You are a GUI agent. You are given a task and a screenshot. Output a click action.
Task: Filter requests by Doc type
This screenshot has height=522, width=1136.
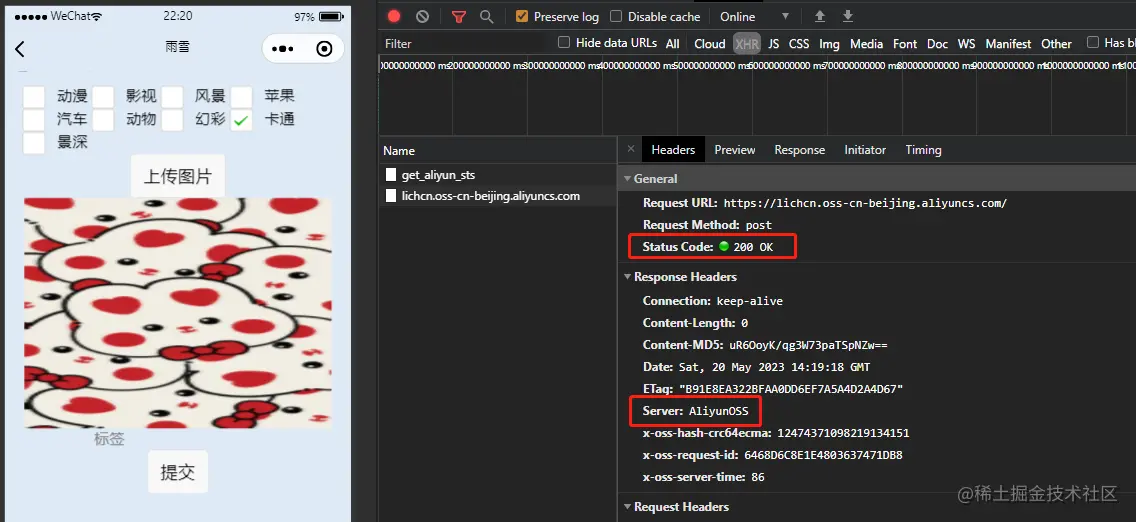pos(937,43)
